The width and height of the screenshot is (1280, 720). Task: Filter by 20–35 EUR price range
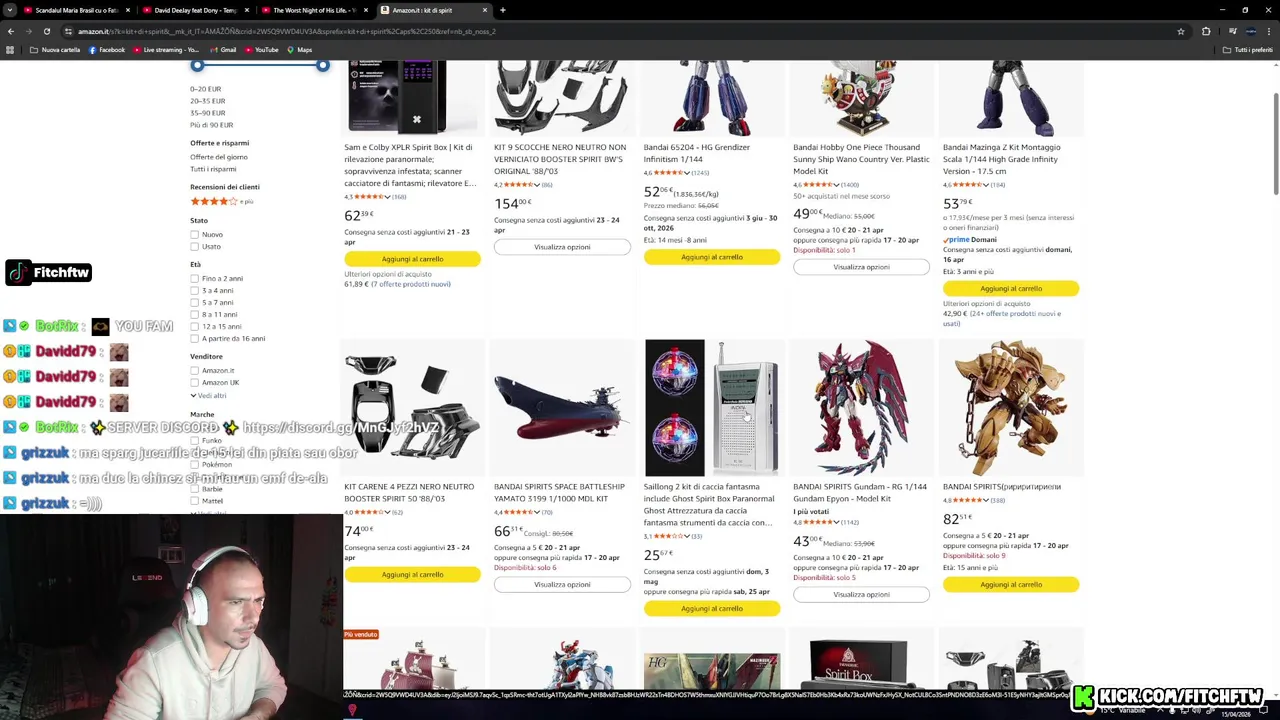207,101
